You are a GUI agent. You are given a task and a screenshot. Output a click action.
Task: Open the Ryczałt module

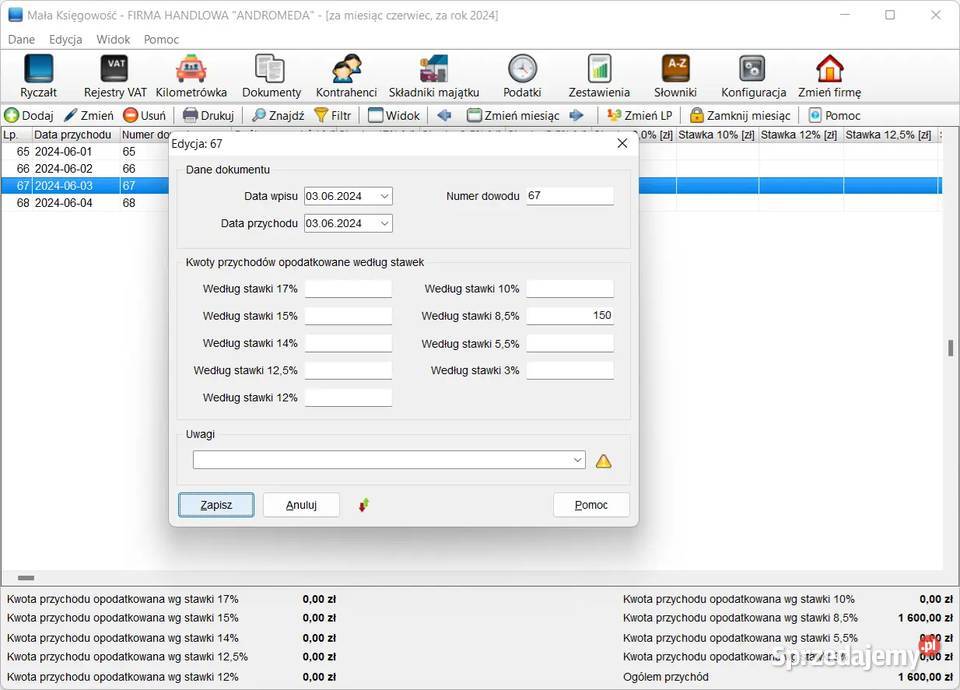[38, 76]
